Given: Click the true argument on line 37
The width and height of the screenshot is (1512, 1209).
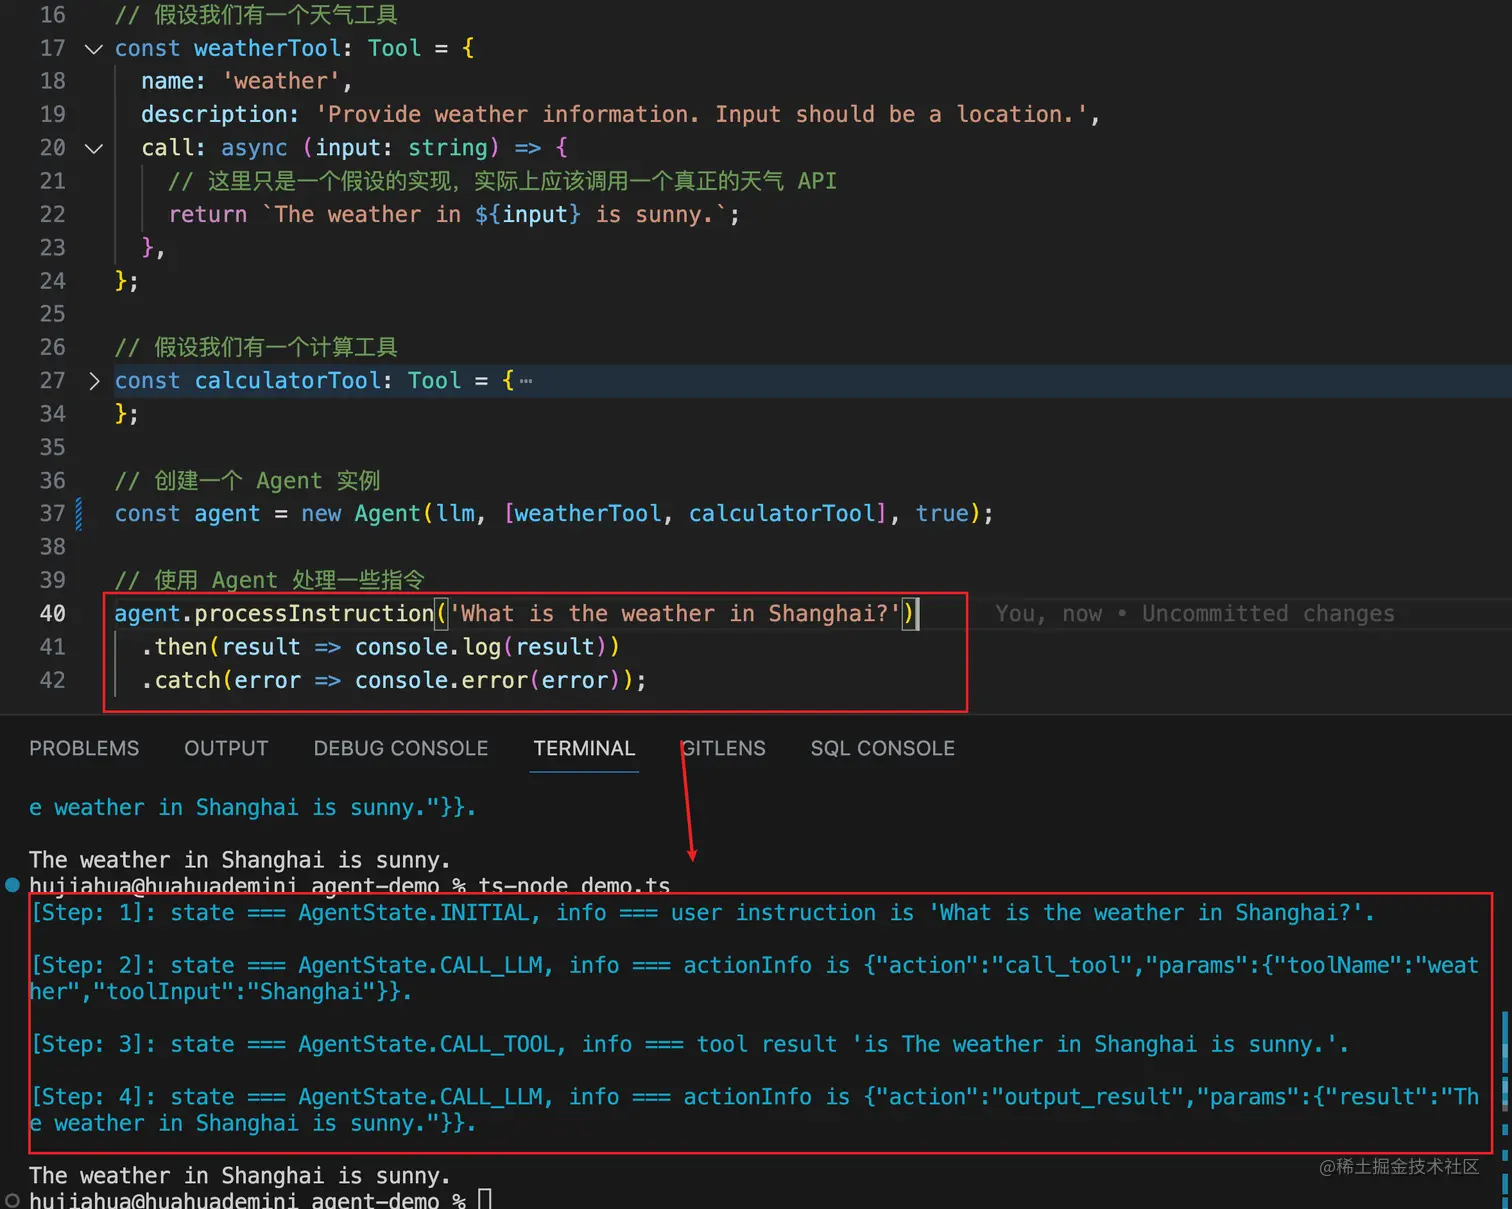Looking at the screenshot, I should coord(942,514).
